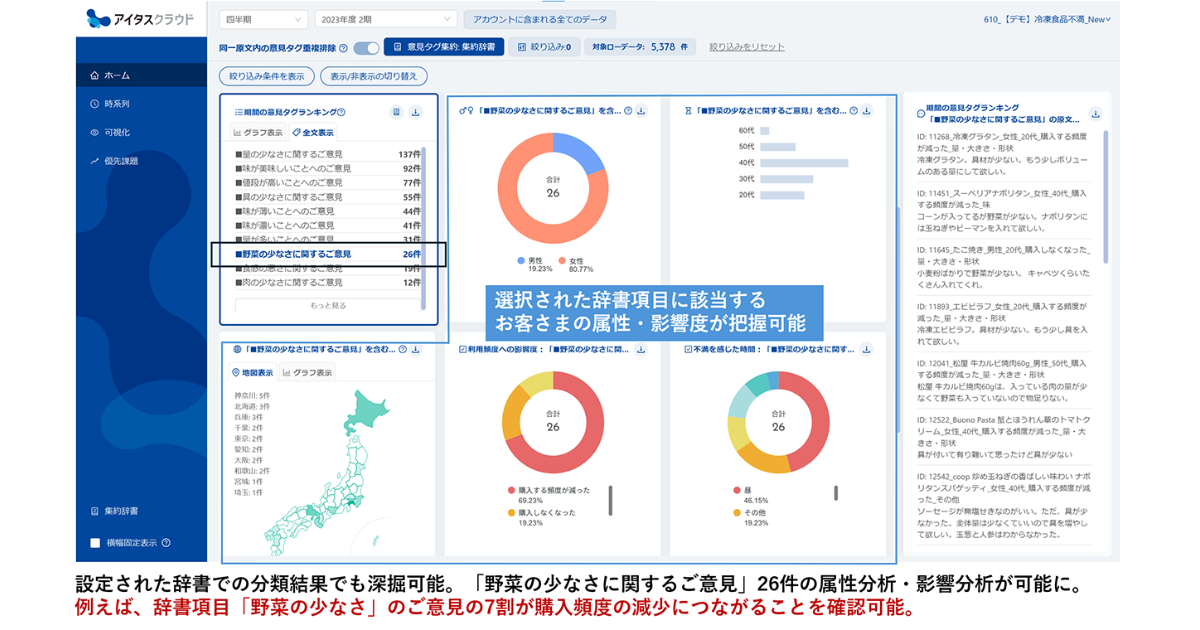Toggle その他 legend entry in 不満を感じた時間 chart
This screenshot has height=630, width=1200.
point(750,516)
